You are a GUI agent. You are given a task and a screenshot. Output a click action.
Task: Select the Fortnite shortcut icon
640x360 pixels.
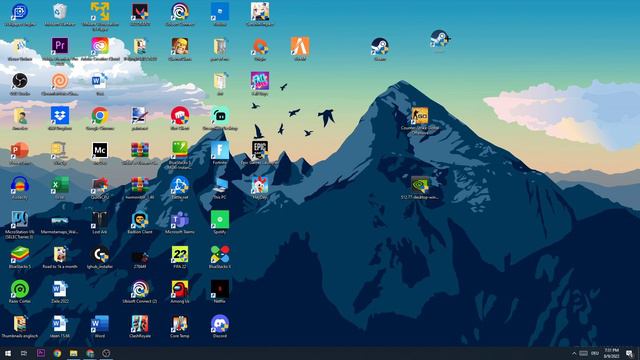220,150
